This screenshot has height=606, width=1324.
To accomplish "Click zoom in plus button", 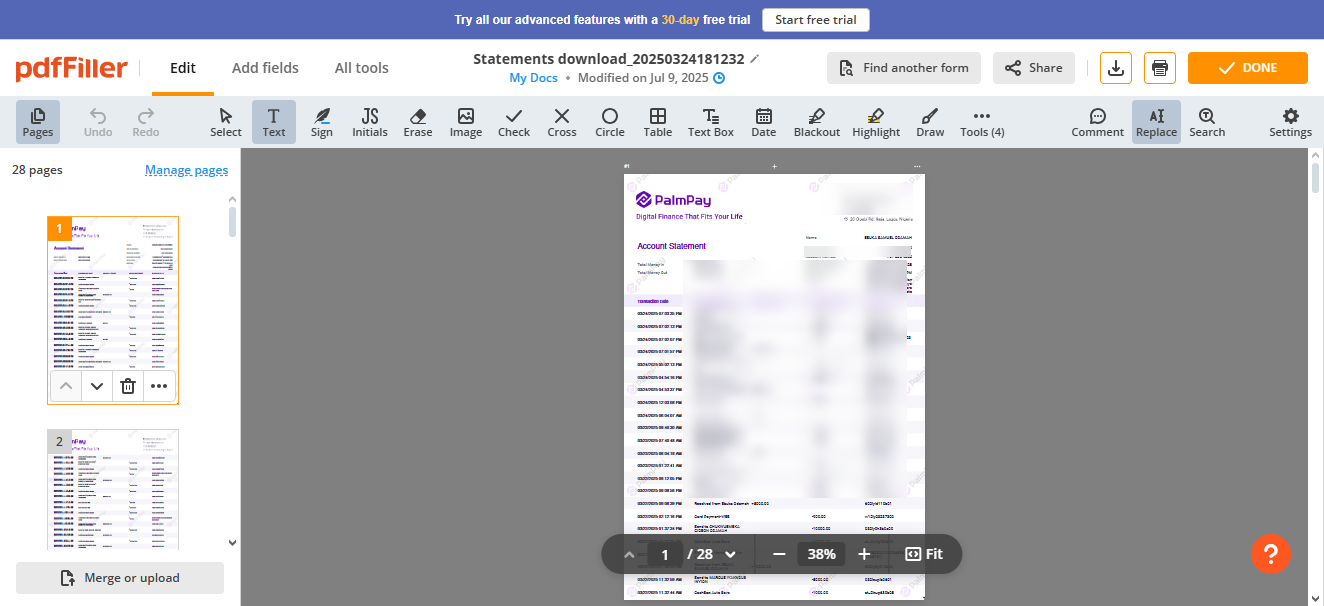I will [864, 554].
